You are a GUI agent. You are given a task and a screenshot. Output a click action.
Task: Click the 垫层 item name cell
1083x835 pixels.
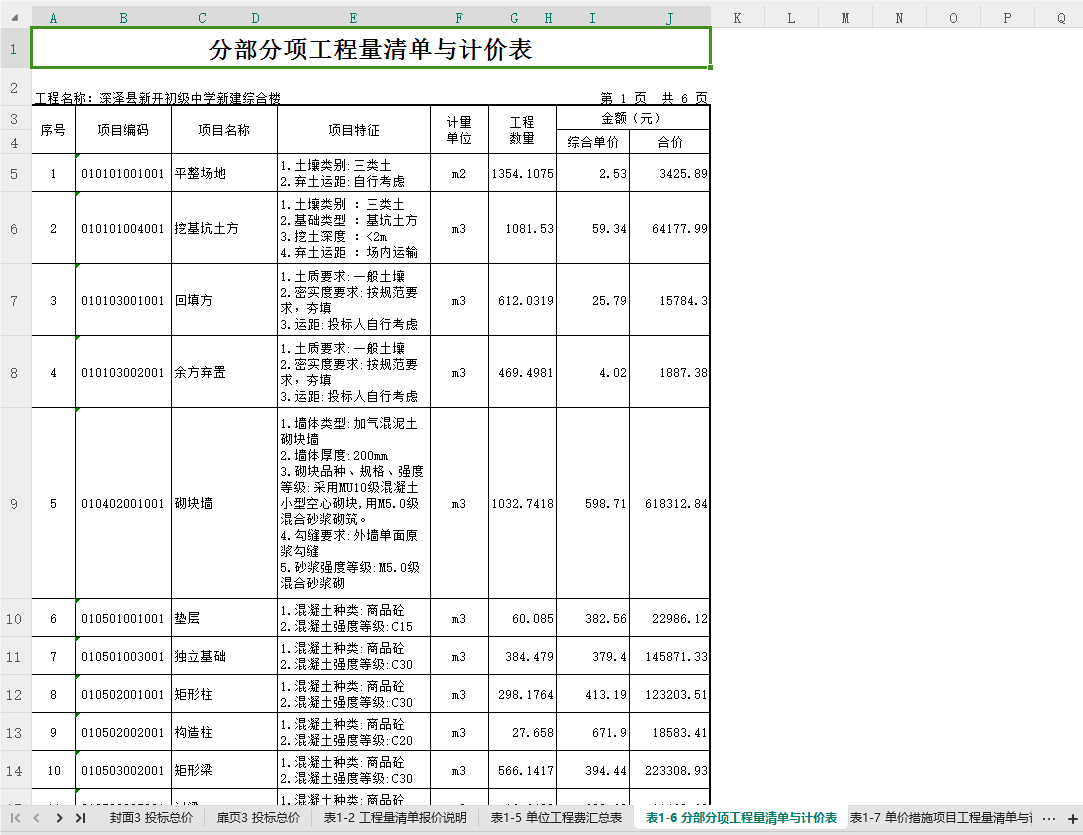(224, 618)
